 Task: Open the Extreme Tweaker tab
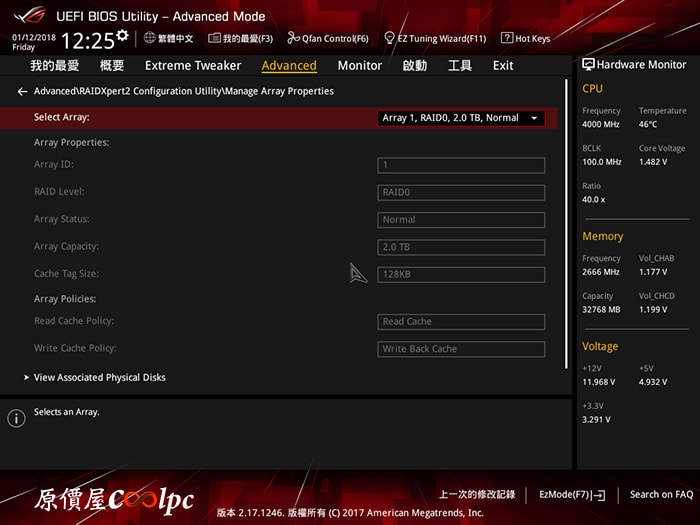pos(193,66)
